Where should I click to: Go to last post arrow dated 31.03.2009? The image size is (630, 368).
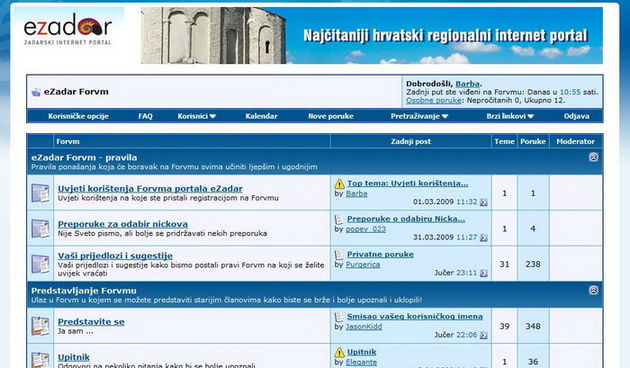tap(484, 238)
